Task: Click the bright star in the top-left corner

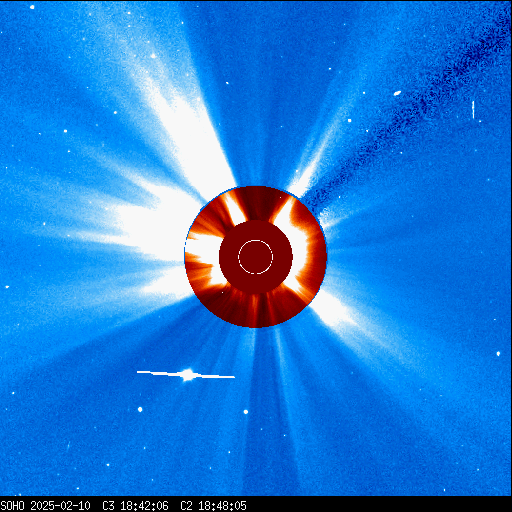Action: point(32,7)
